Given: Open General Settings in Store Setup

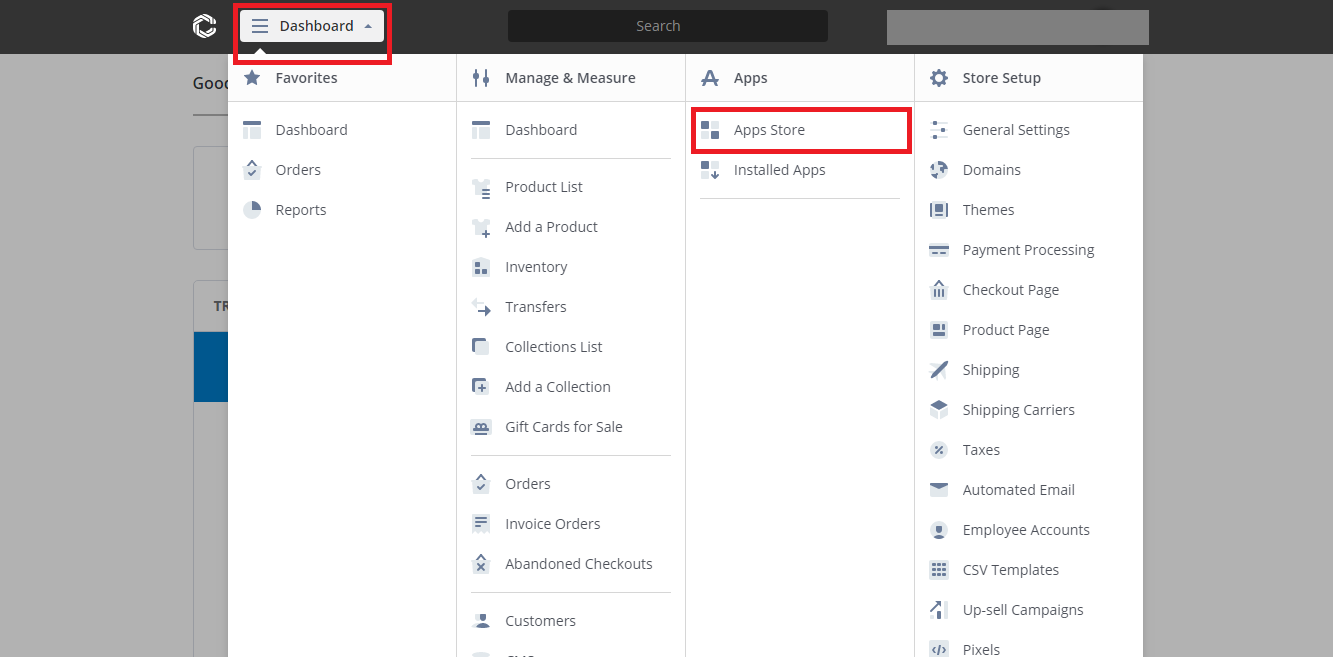Looking at the screenshot, I should 1016,130.
